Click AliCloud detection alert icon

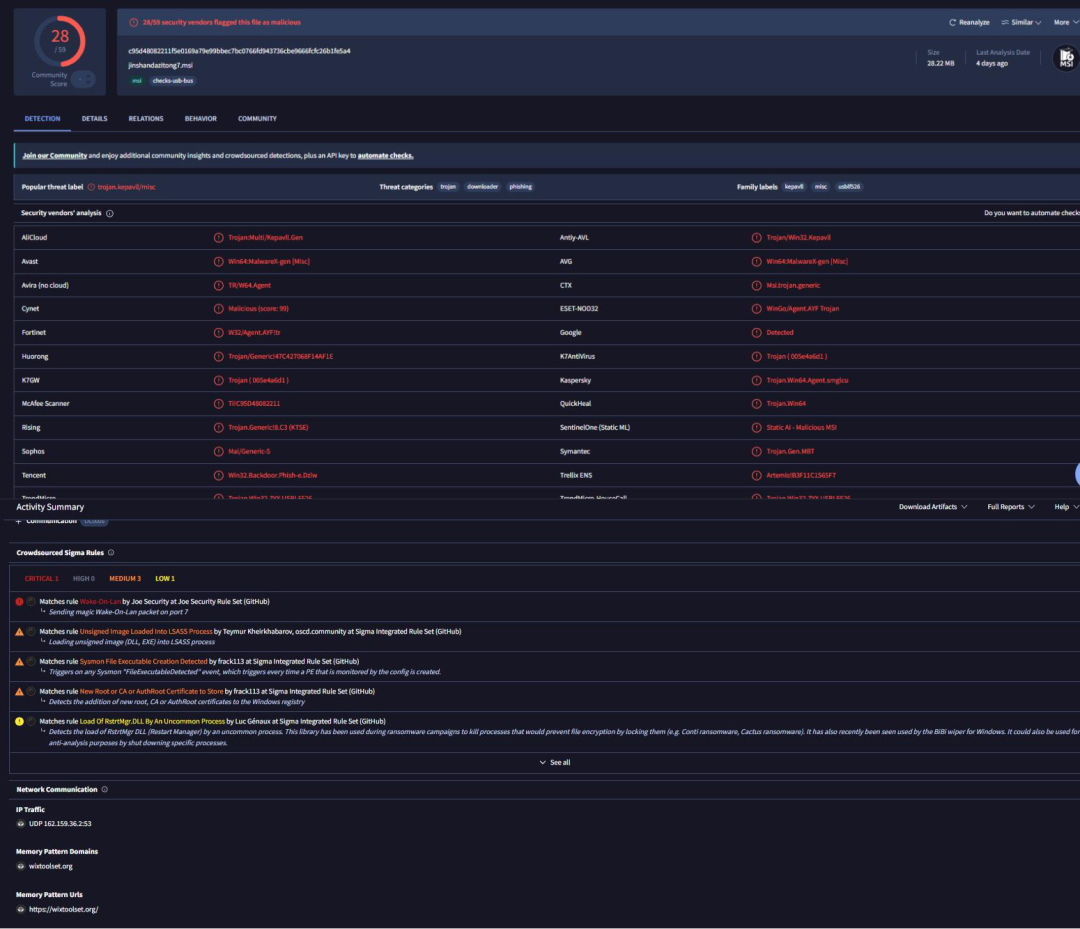tap(218, 238)
